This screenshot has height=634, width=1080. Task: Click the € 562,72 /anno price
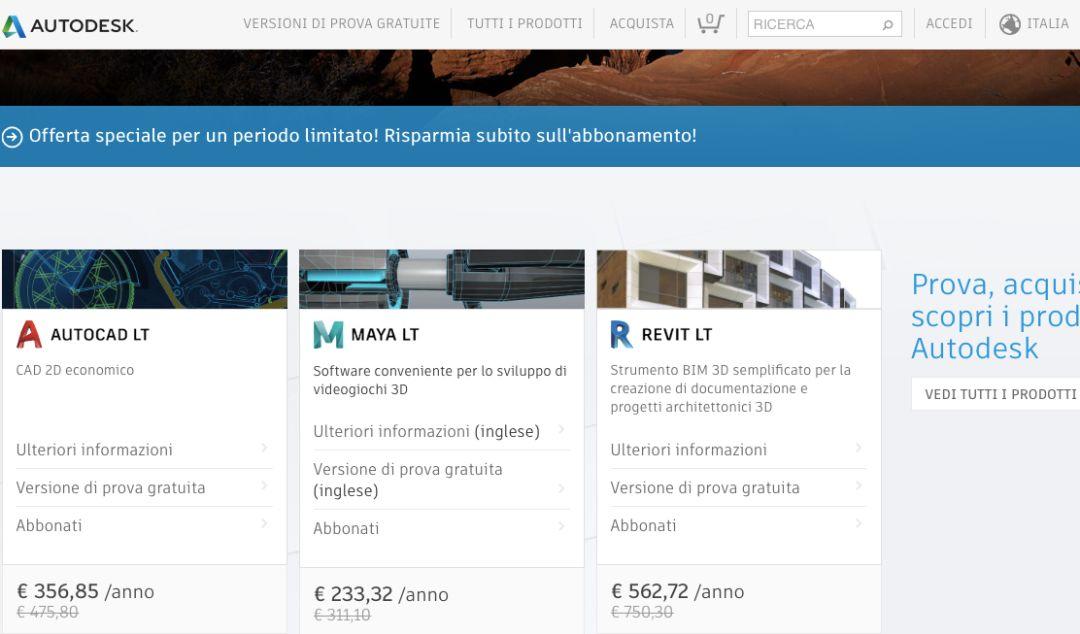pyautogui.click(x=678, y=591)
